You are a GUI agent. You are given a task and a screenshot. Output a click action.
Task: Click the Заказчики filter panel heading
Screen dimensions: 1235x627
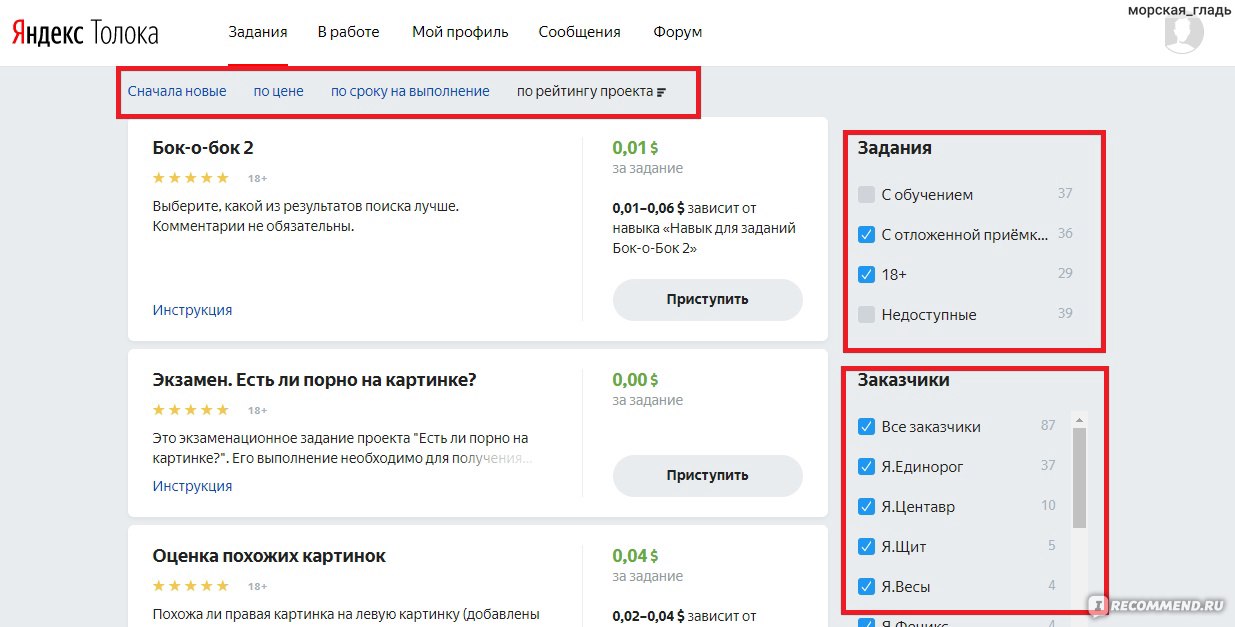(904, 380)
